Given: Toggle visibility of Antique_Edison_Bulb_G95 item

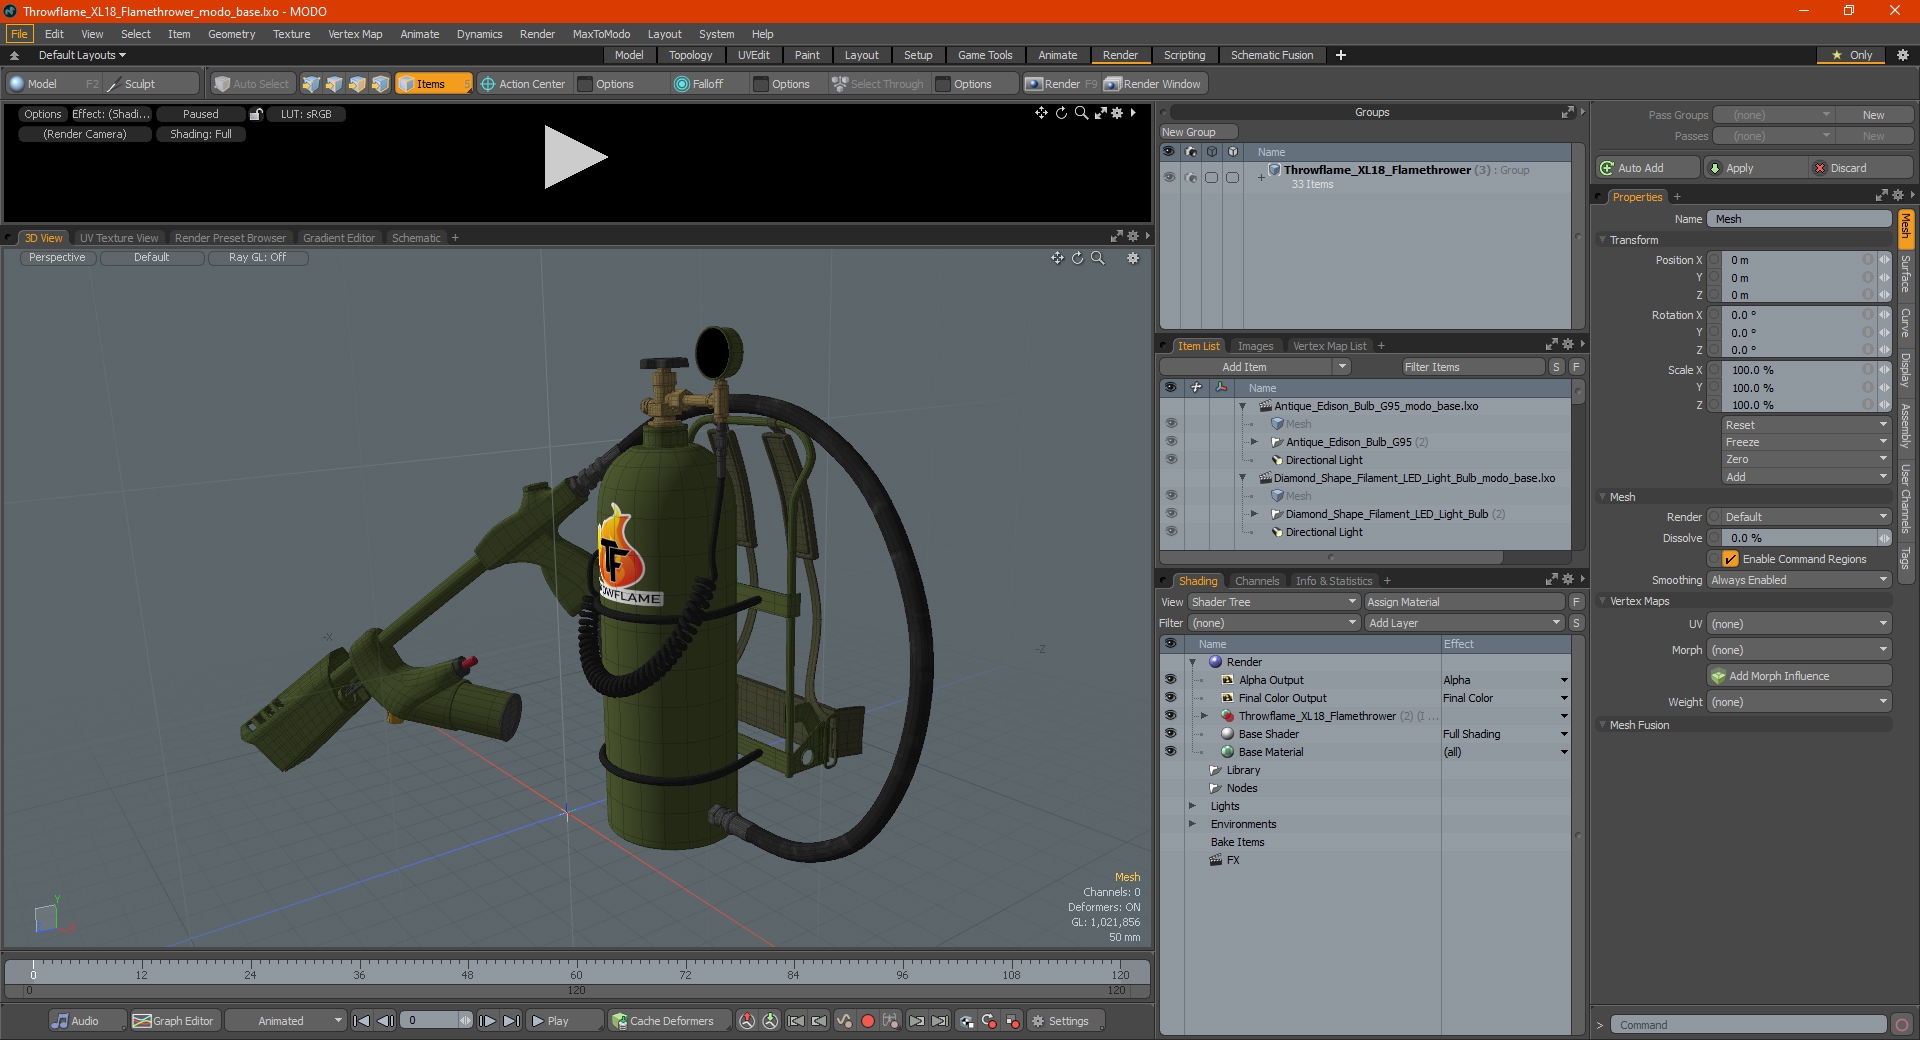Looking at the screenshot, I should (x=1171, y=442).
